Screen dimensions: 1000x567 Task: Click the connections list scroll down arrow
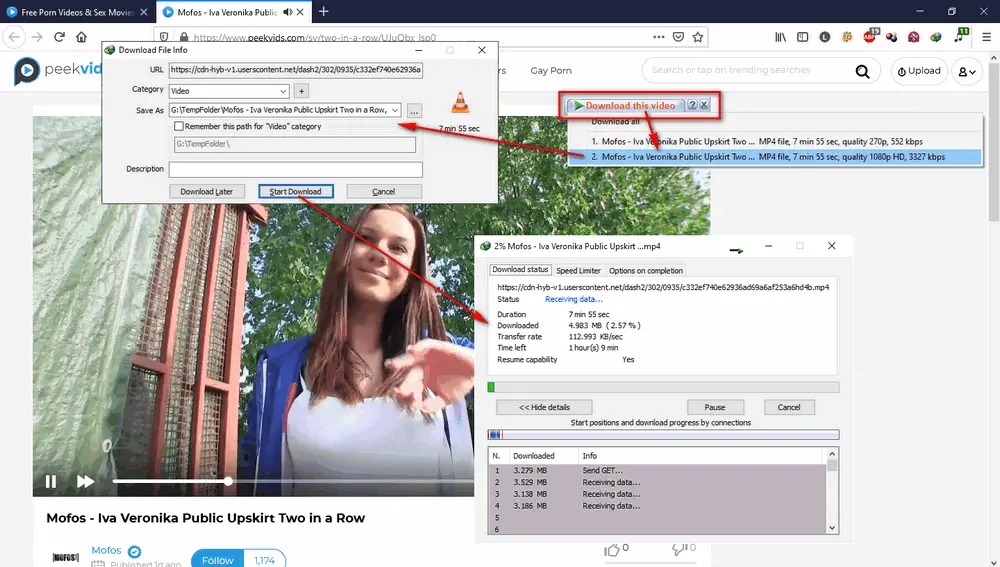[x=832, y=528]
